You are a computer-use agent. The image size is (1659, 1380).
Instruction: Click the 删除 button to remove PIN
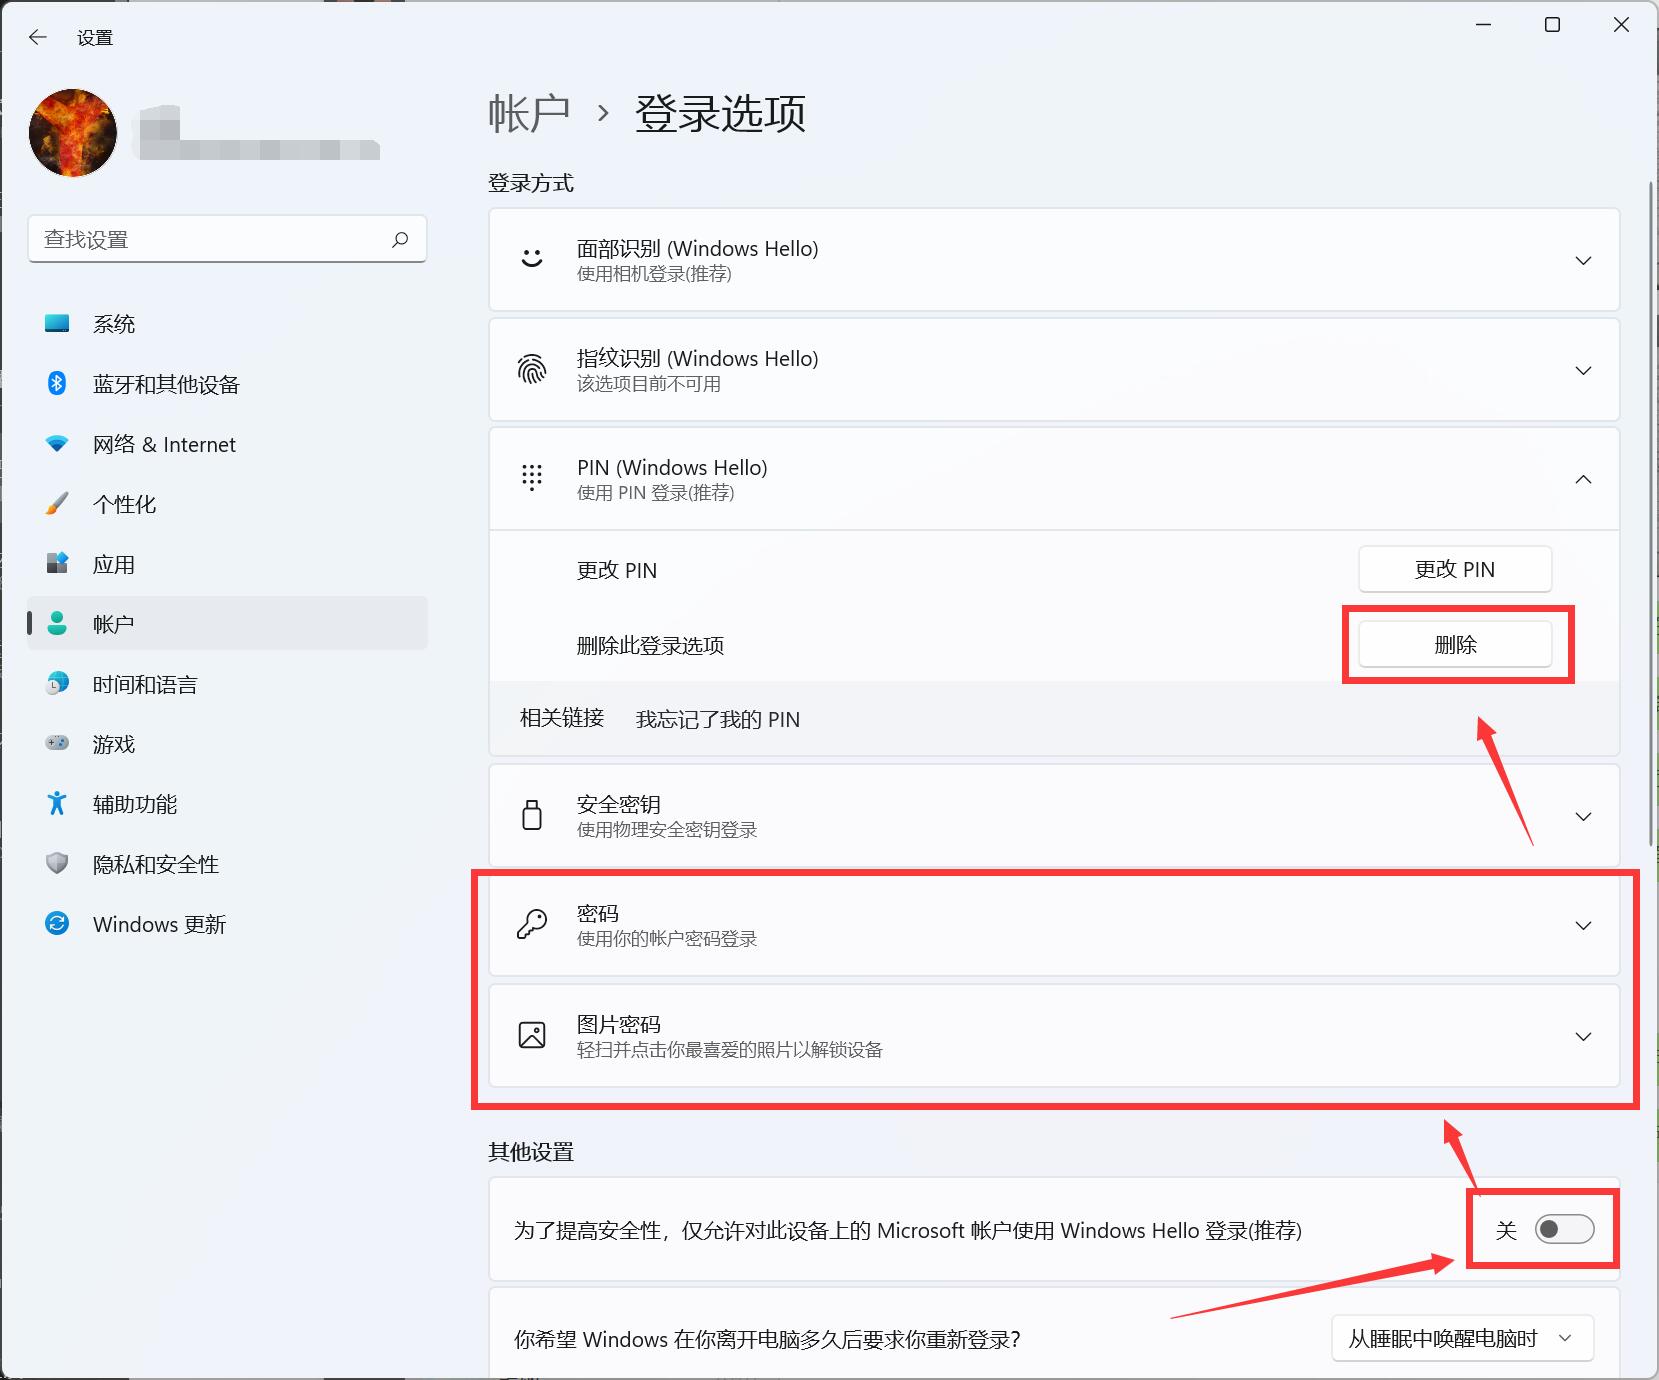pyautogui.click(x=1455, y=645)
